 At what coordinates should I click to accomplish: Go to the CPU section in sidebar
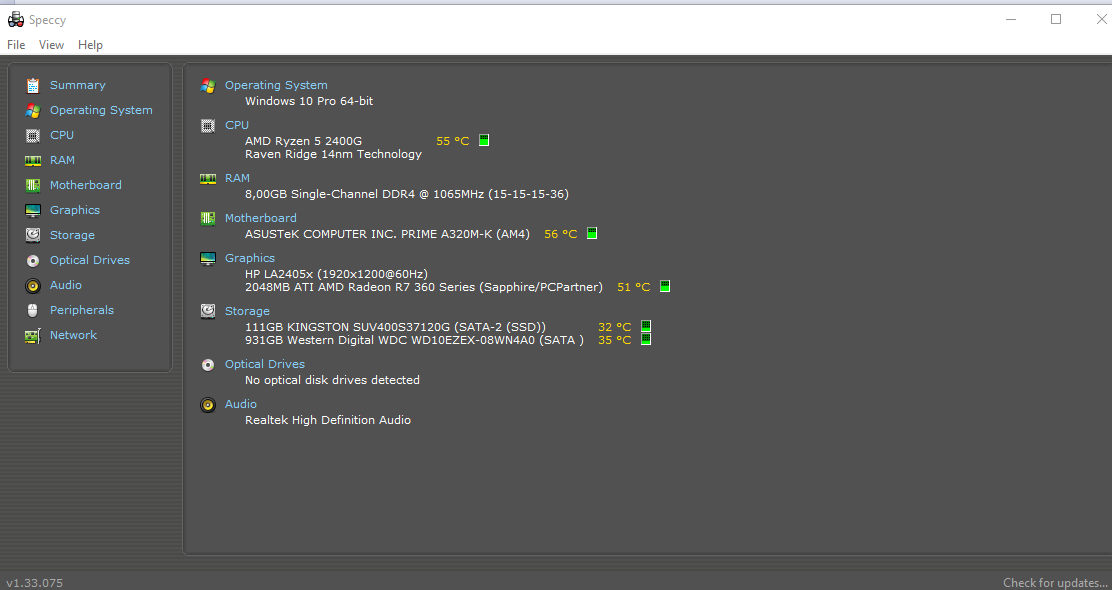[62, 135]
